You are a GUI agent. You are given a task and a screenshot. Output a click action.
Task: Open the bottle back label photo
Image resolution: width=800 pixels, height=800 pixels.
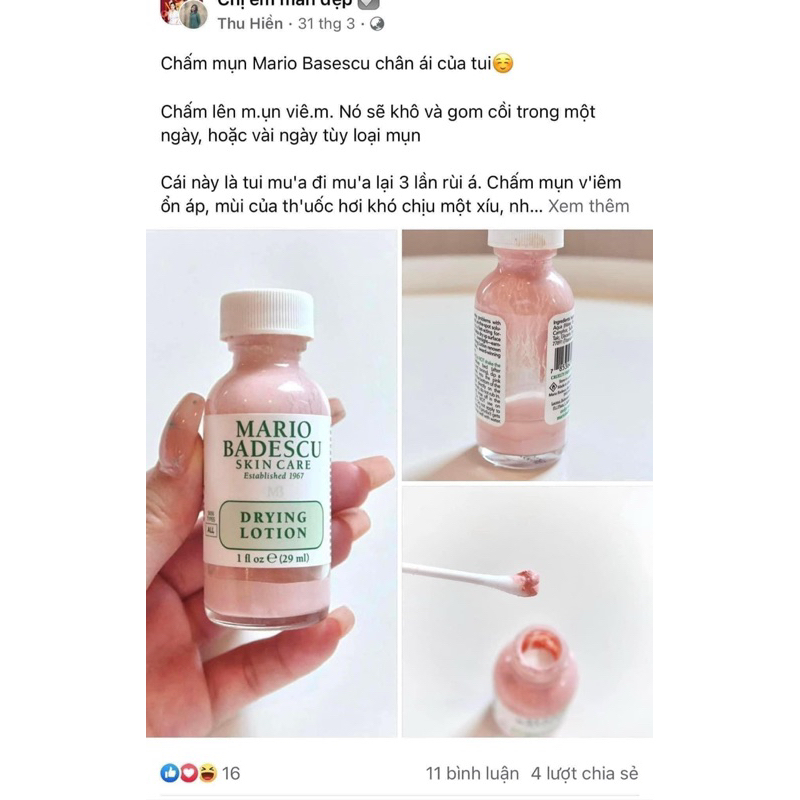527,355
